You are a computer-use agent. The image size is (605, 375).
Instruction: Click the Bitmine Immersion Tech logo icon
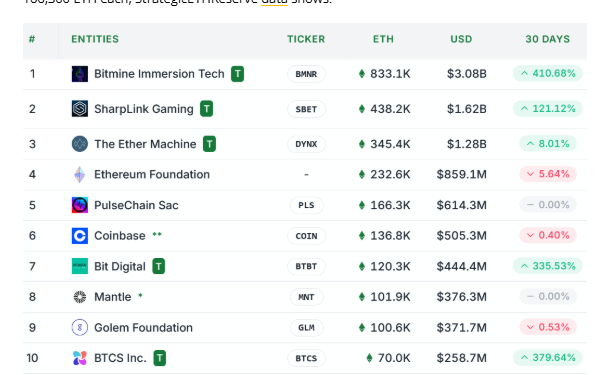pyautogui.click(x=80, y=74)
